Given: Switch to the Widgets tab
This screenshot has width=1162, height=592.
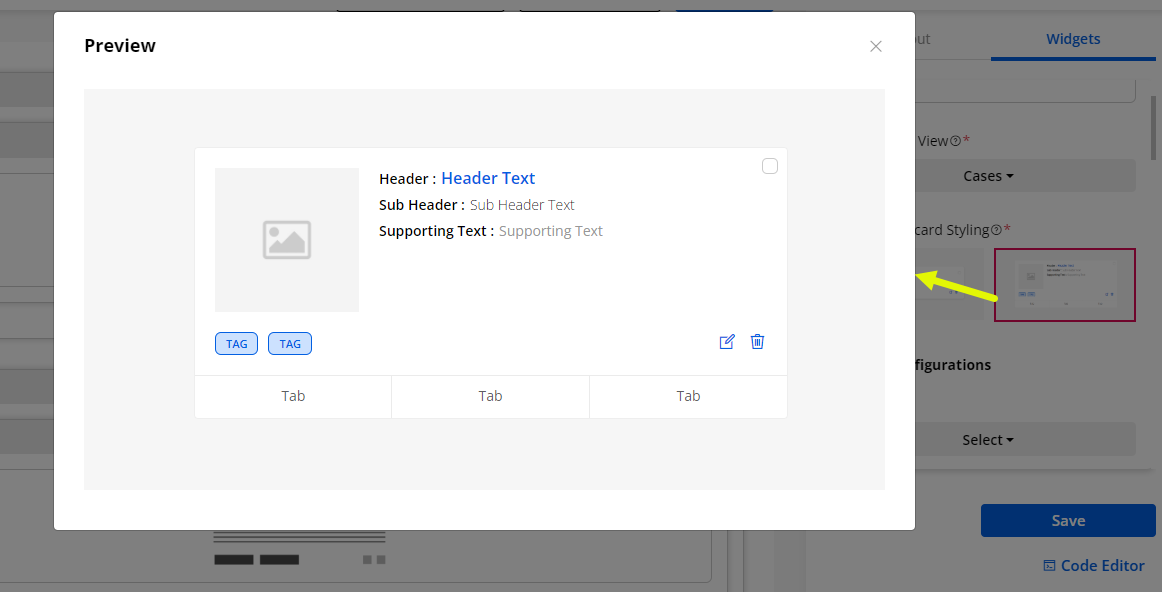Looking at the screenshot, I should click(1073, 39).
